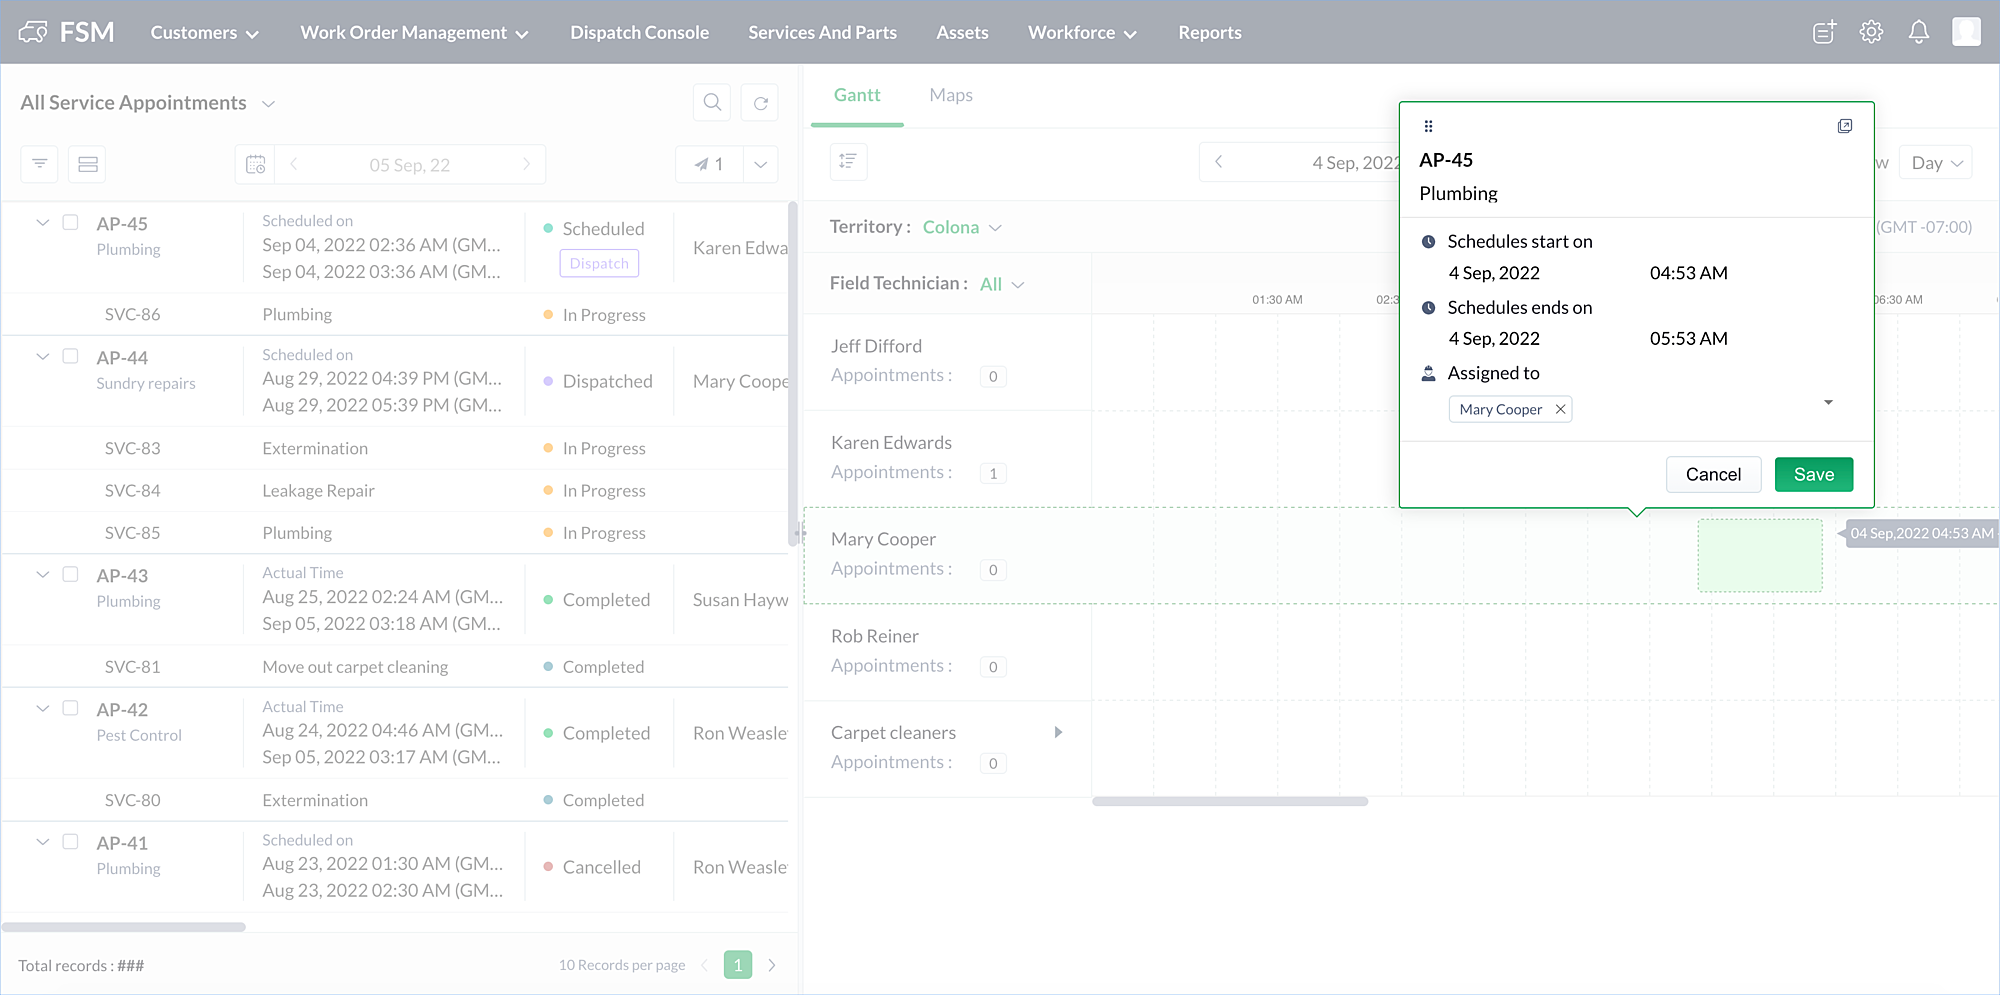Switch to the Maps tab
Image resolution: width=2000 pixels, height=995 pixels.
click(950, 95)
